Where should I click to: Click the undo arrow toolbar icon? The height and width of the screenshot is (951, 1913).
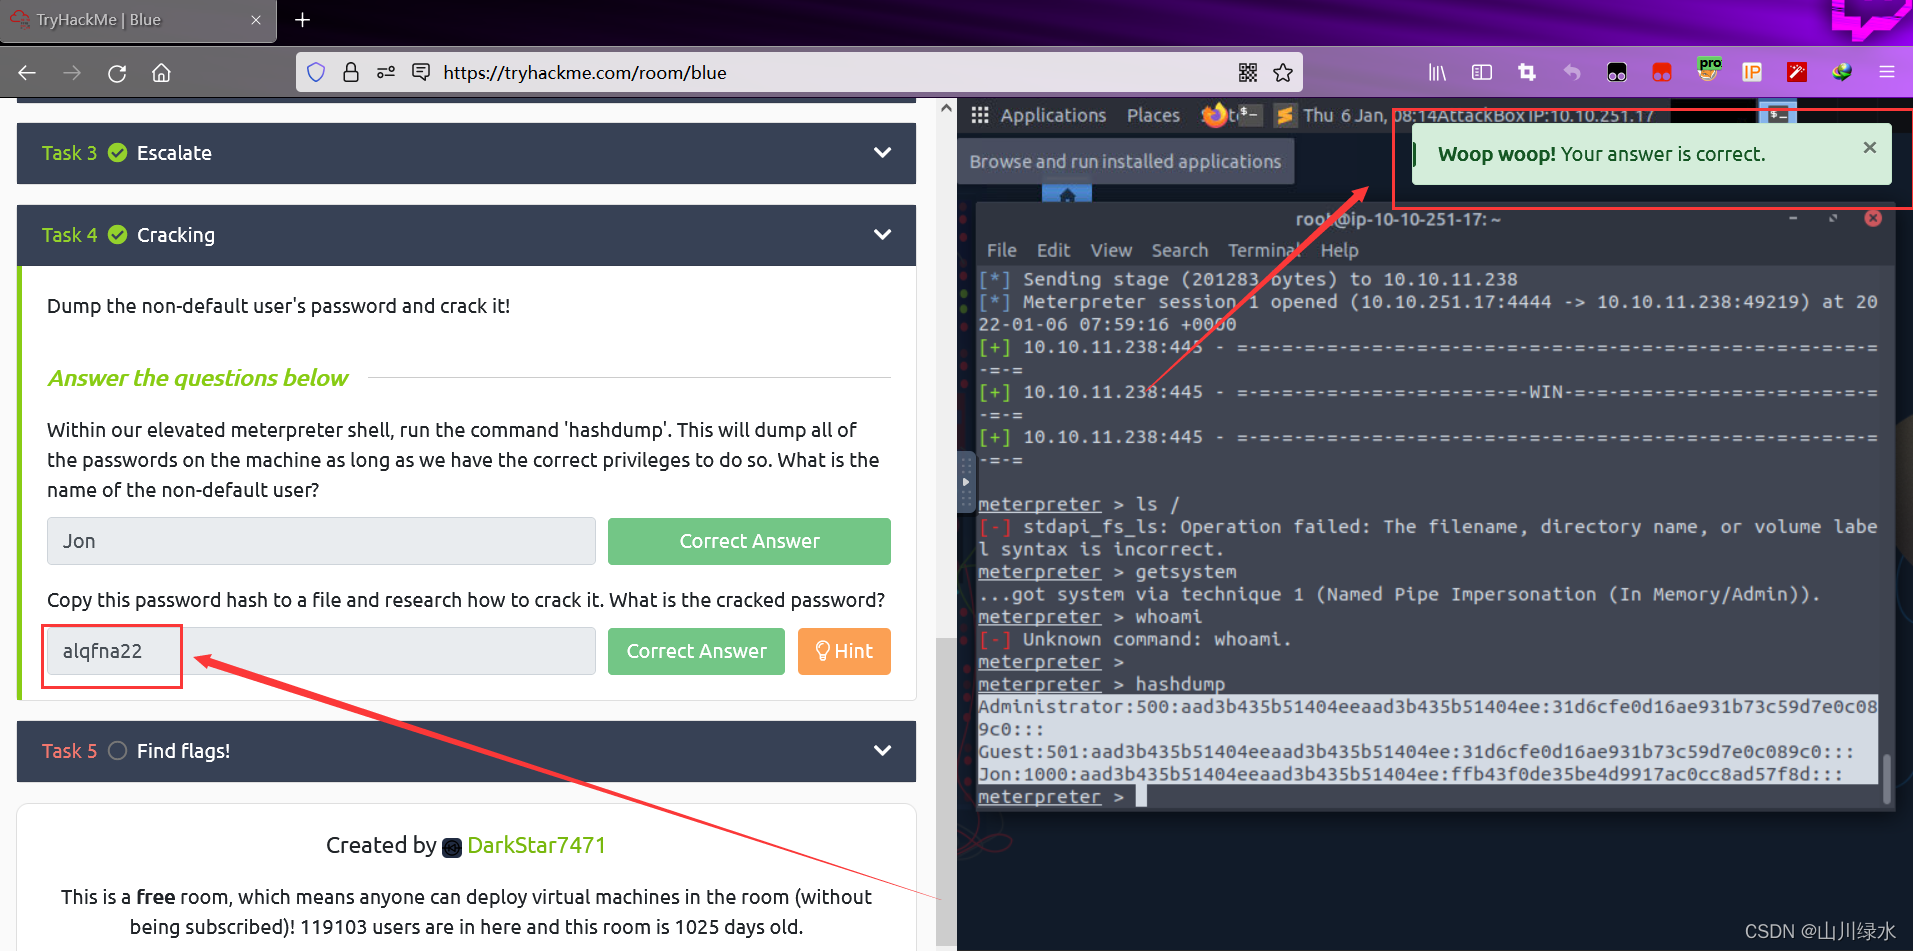[x=1572, y=72]
